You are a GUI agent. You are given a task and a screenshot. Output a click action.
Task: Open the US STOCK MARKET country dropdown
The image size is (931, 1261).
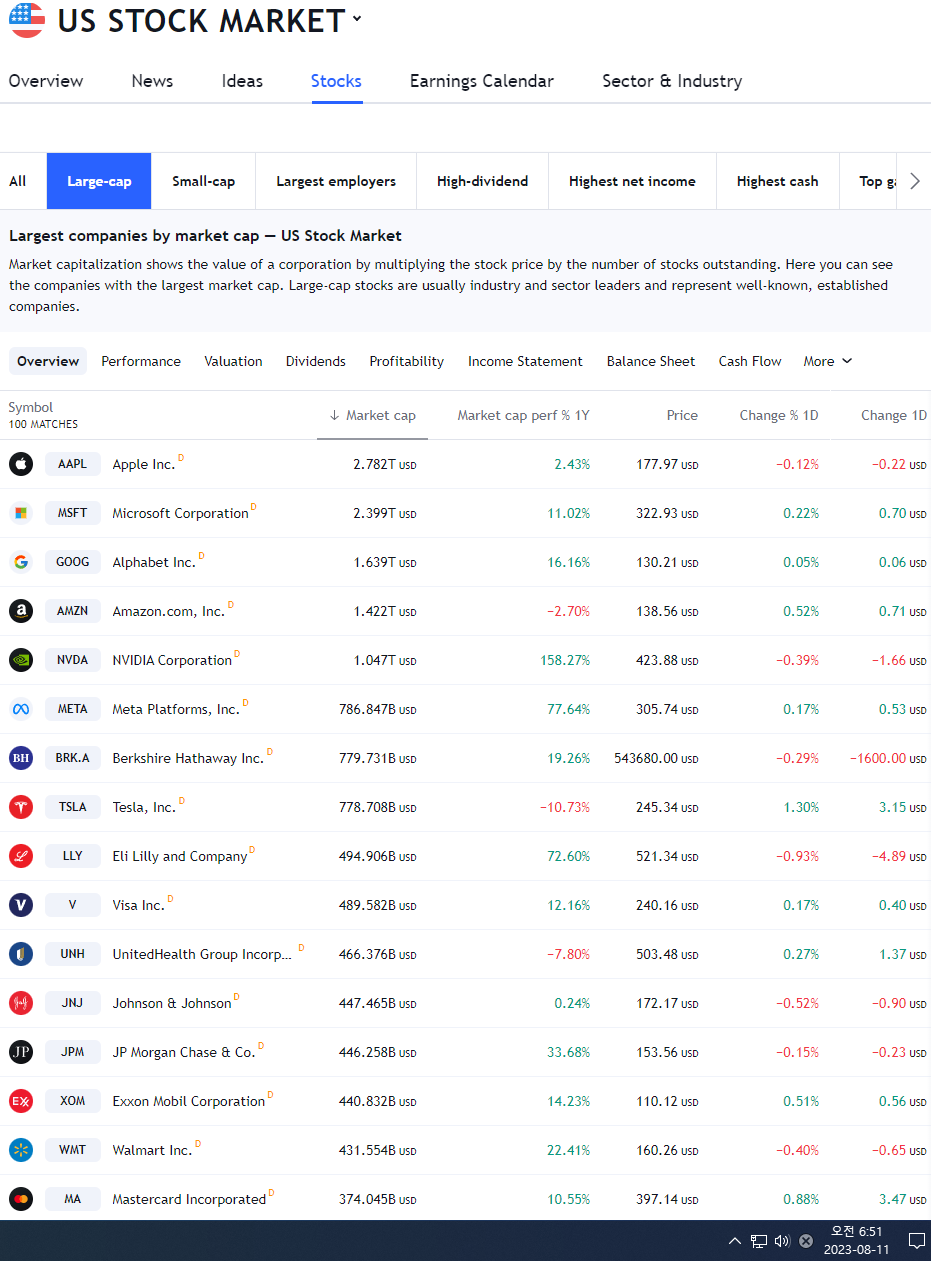[210, 20]
